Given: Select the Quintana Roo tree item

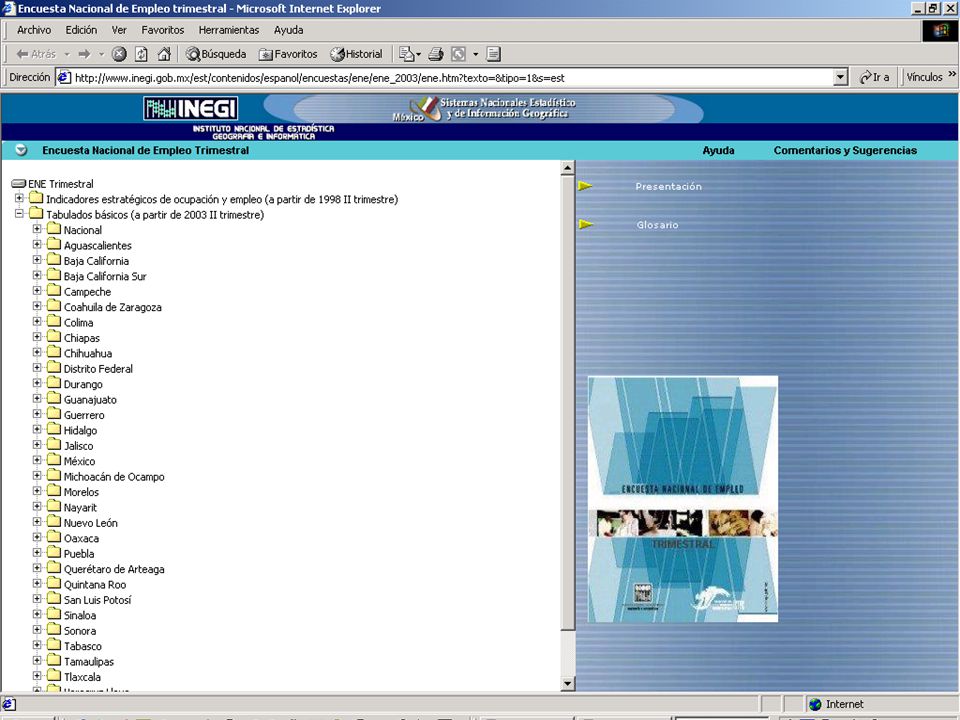Looking at the screenshot, I should click(95, 584).
